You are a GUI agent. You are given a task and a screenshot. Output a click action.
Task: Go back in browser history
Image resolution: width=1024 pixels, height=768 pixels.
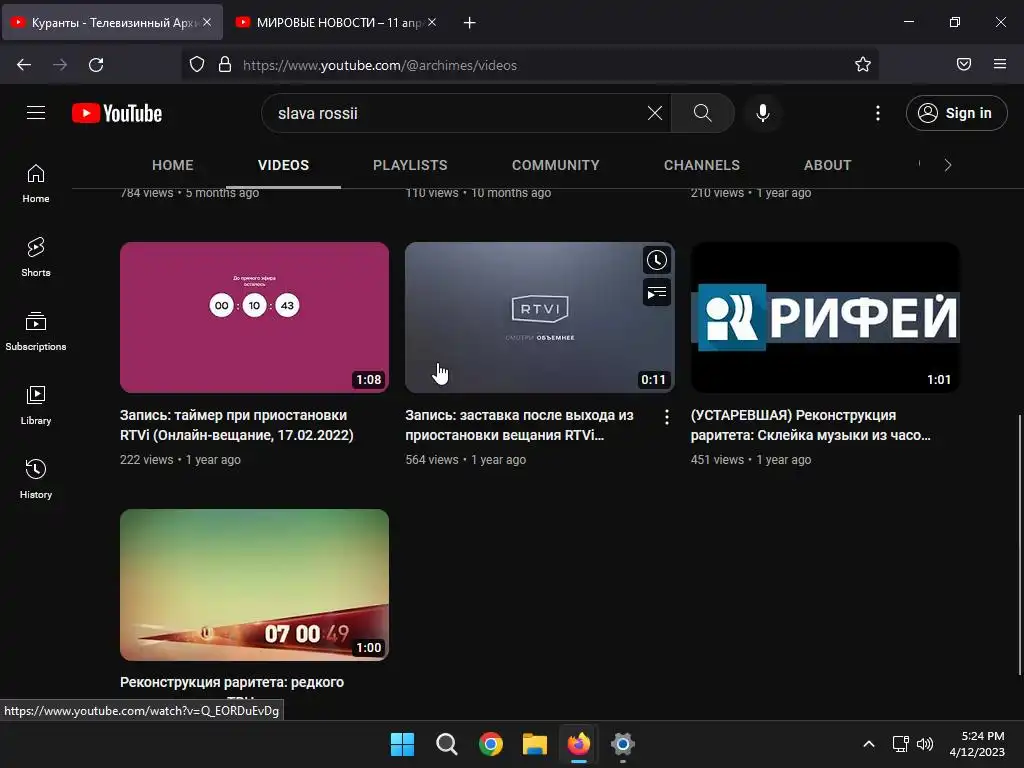(24, 65)
